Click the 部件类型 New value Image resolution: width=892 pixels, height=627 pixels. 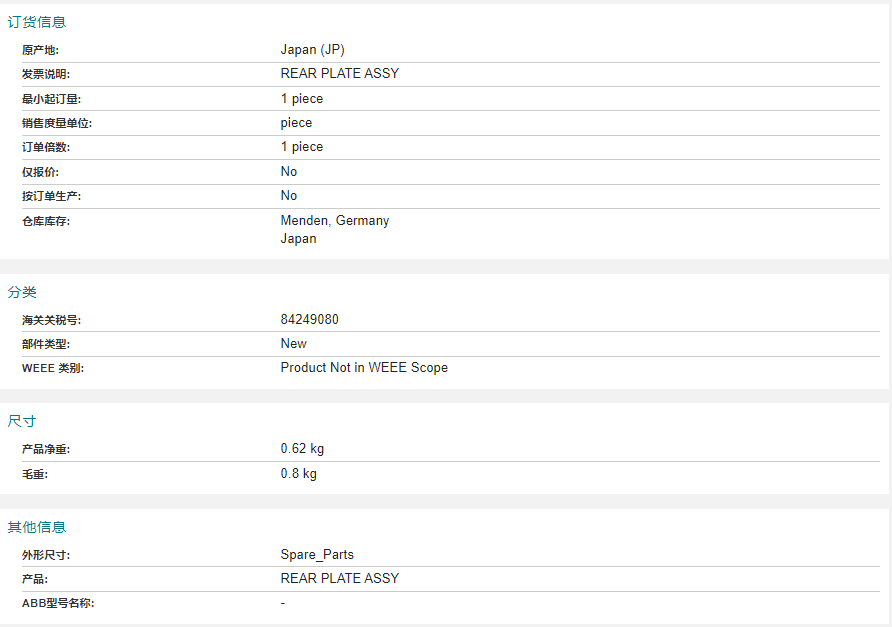(294, 344)
